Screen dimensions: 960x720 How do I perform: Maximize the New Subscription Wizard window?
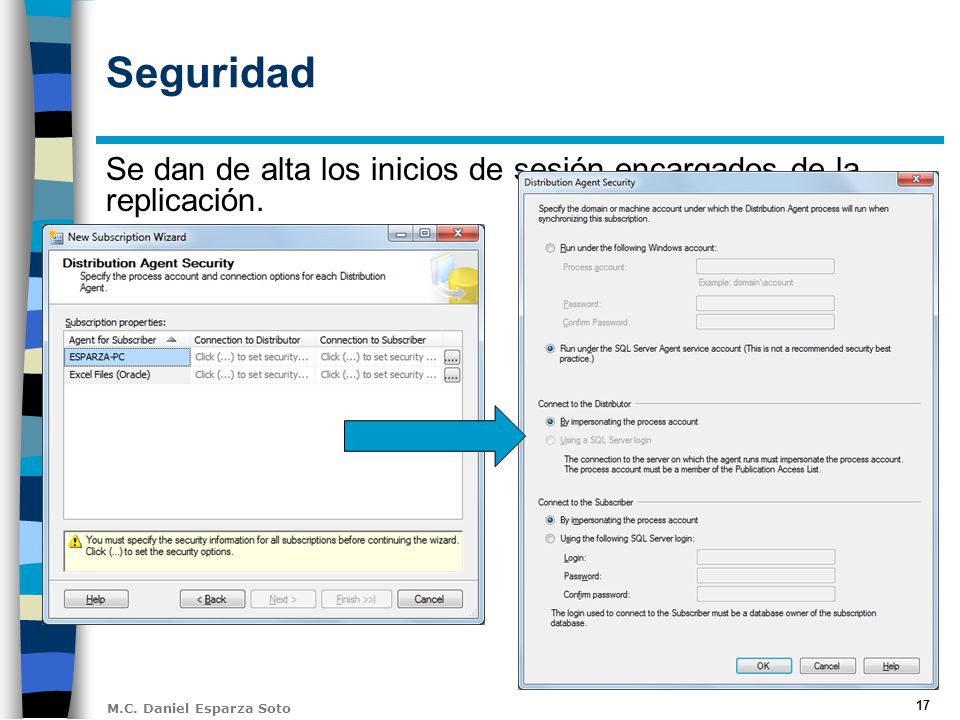coord(425,233)
